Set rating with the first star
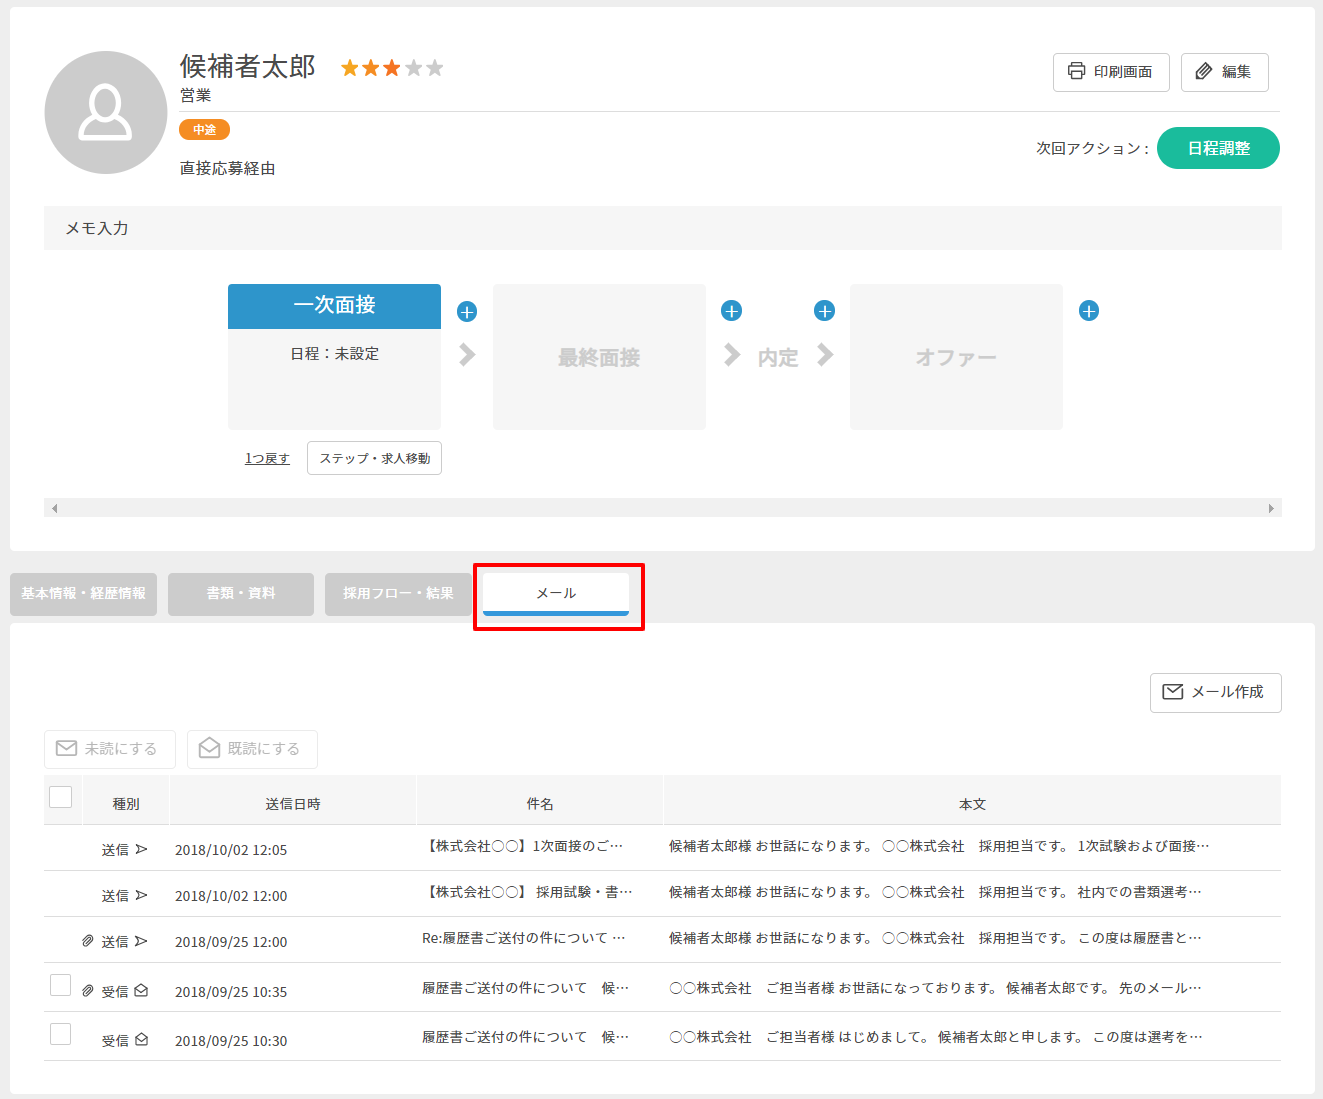Screen dimensions: 1323x1099 pyautogui.click(x=350, y=68)
